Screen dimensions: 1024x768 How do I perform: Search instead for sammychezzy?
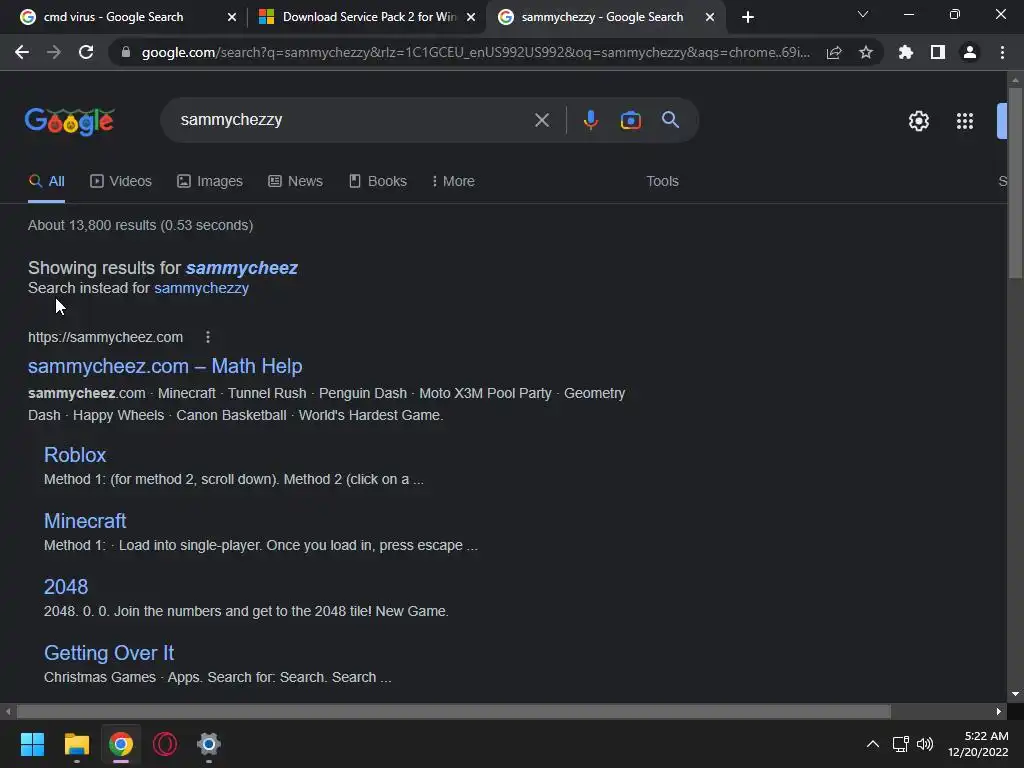coord(201,288)
